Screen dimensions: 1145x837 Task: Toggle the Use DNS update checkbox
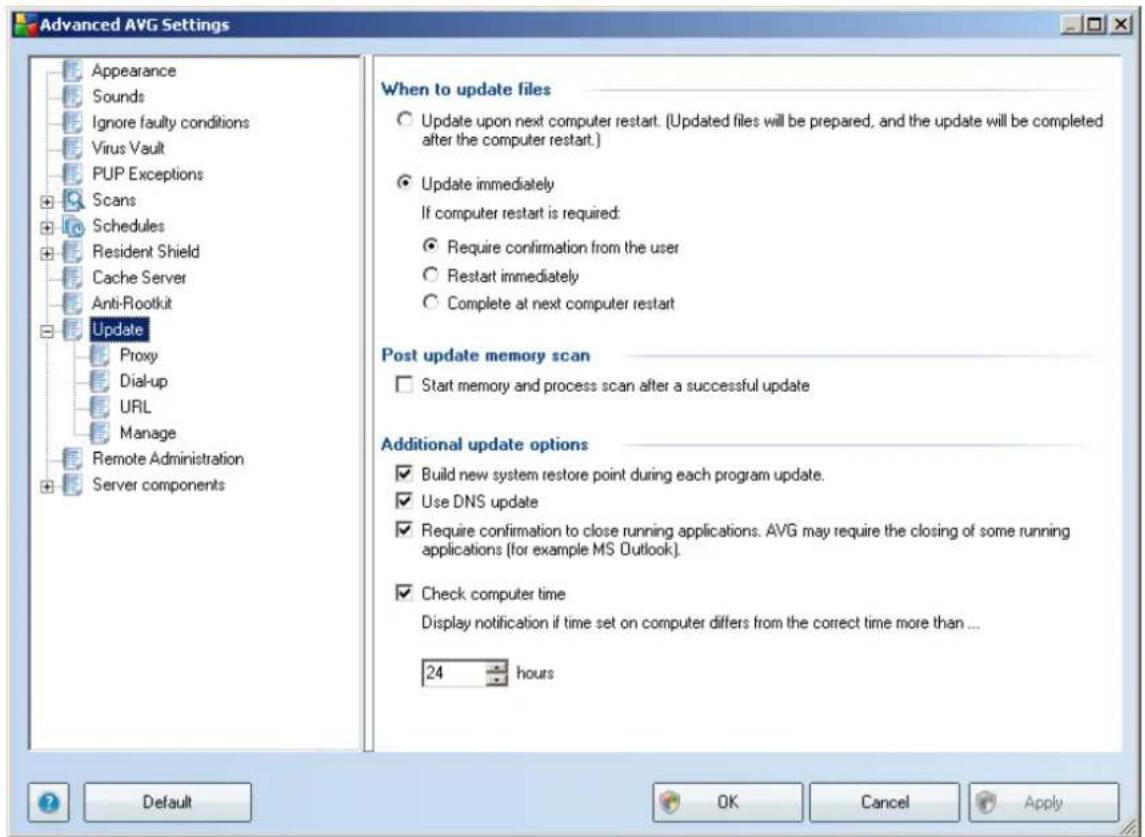404,500
